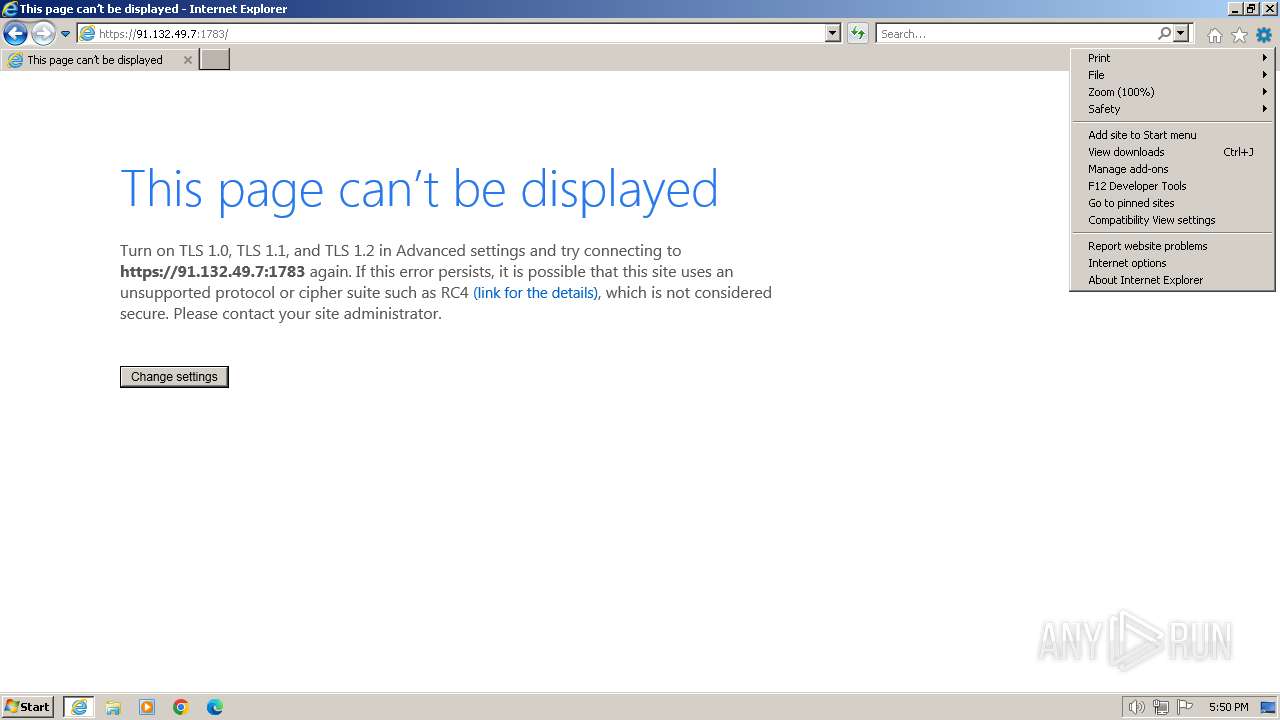Close the current tab with X
This screenshot has width=1280, height=720.
[187, 60]
